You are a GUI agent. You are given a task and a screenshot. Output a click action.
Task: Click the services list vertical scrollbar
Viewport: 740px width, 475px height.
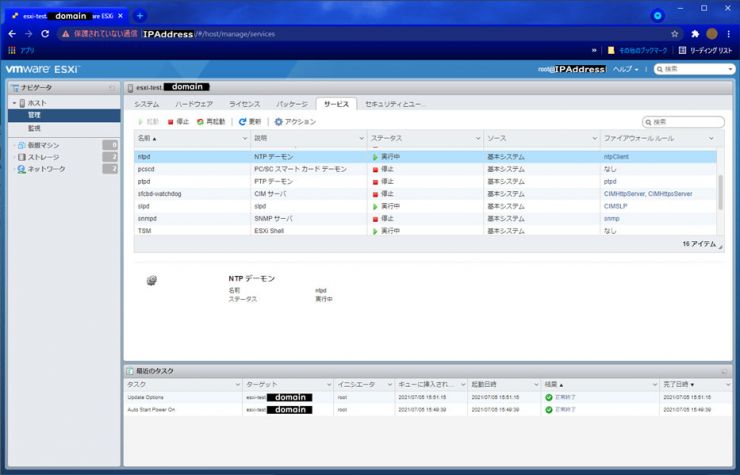click(720, 192)
